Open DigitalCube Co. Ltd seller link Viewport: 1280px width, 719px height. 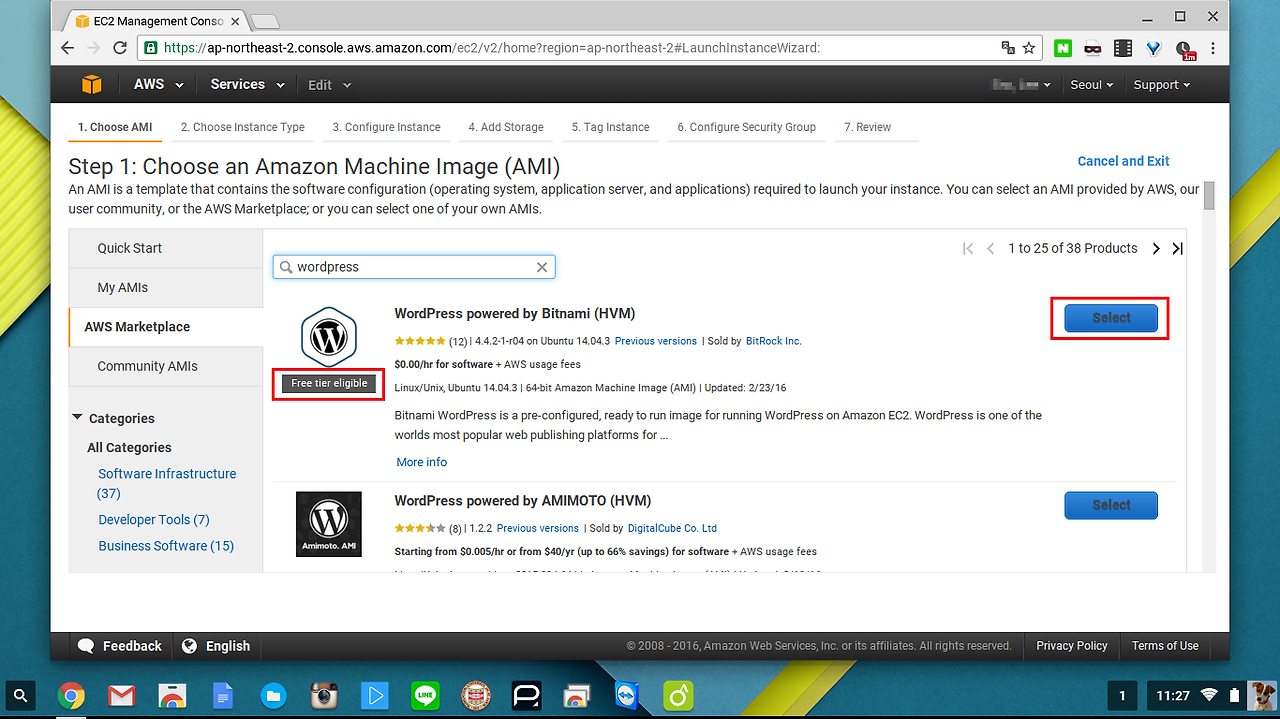coord(672,528)
